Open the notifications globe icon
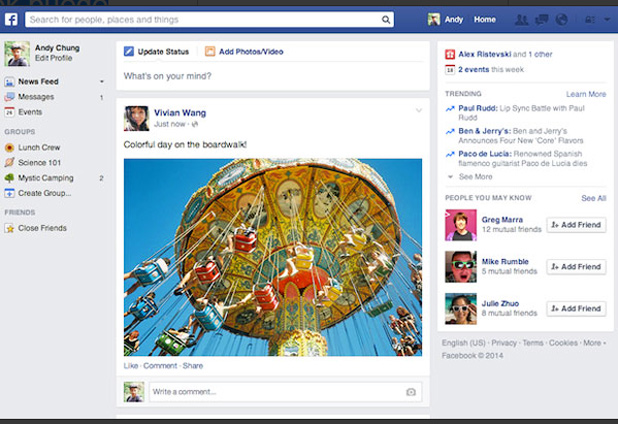618x424 pixels. (x=561, y=19)
